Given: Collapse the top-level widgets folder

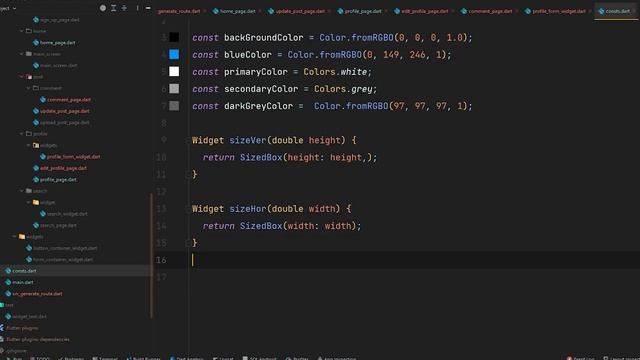Looking at the screenshot, I should (15, 236).
